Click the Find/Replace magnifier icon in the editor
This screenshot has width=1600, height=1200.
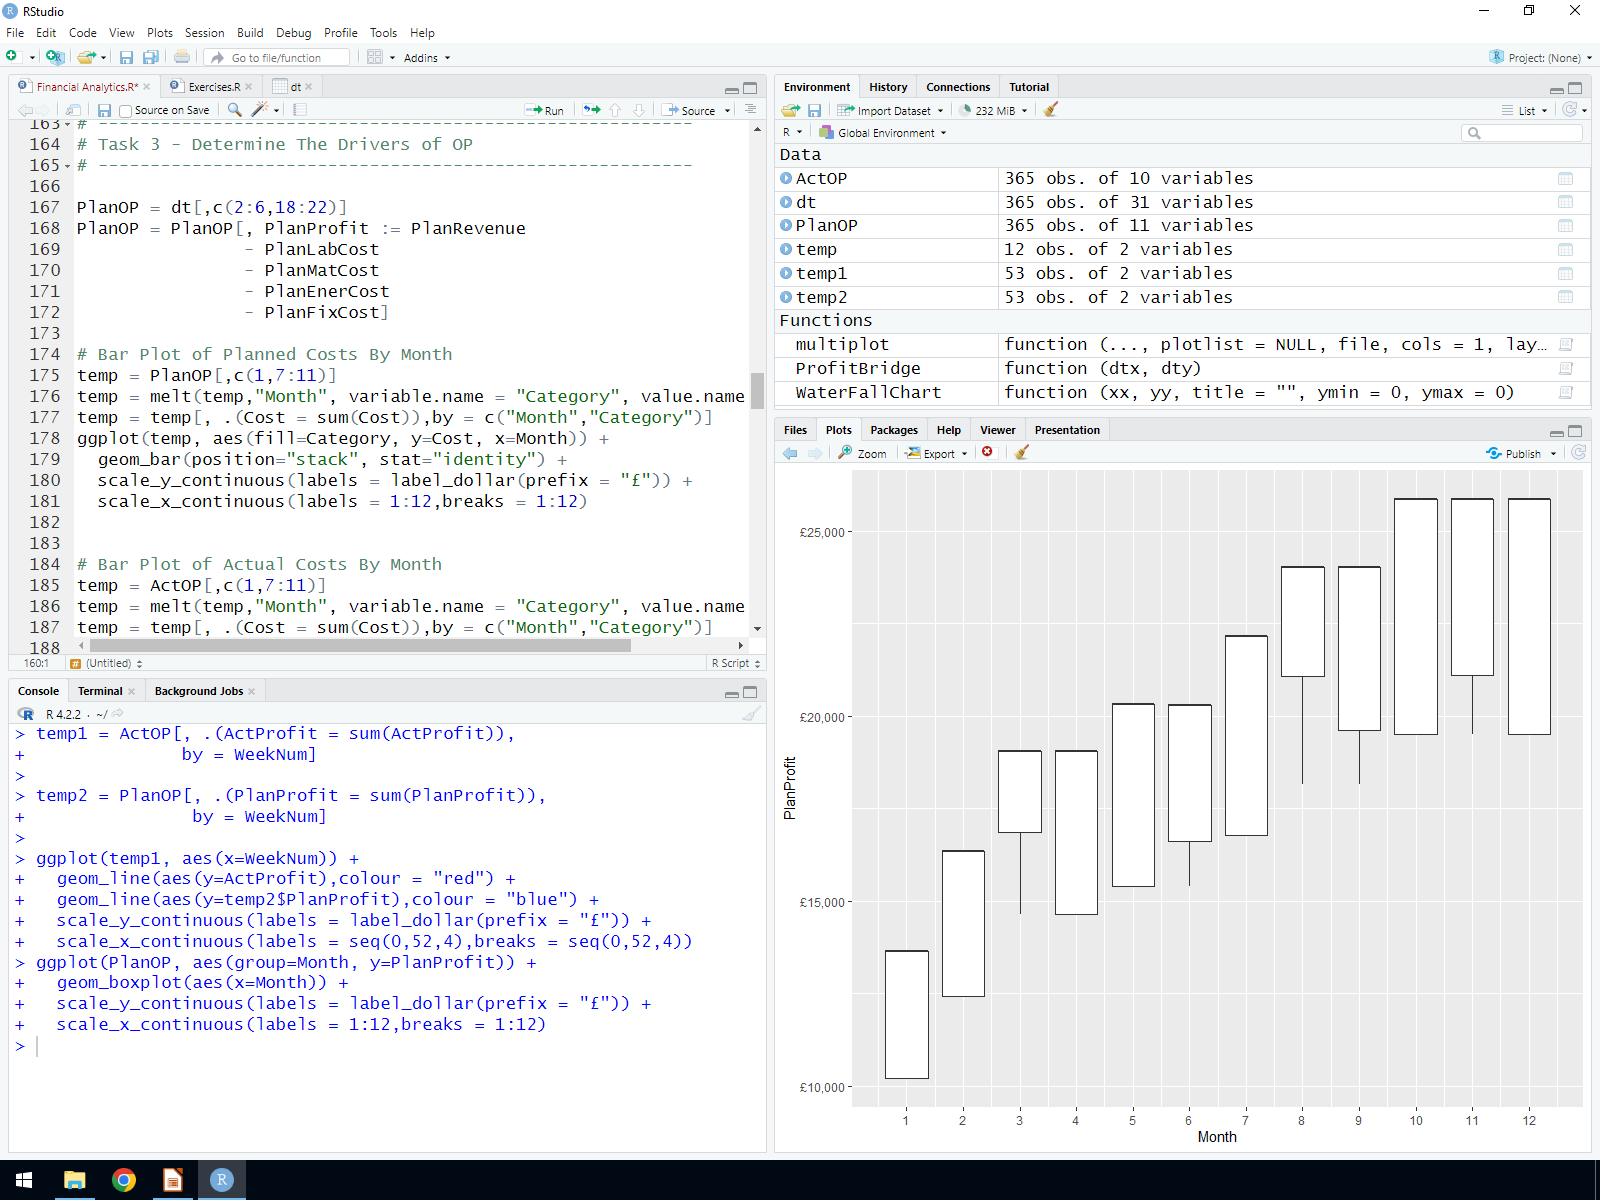point(234,110)
